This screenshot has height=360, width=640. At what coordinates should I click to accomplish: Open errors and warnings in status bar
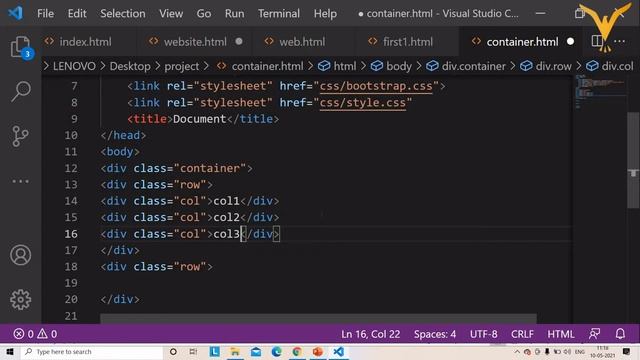35,334
